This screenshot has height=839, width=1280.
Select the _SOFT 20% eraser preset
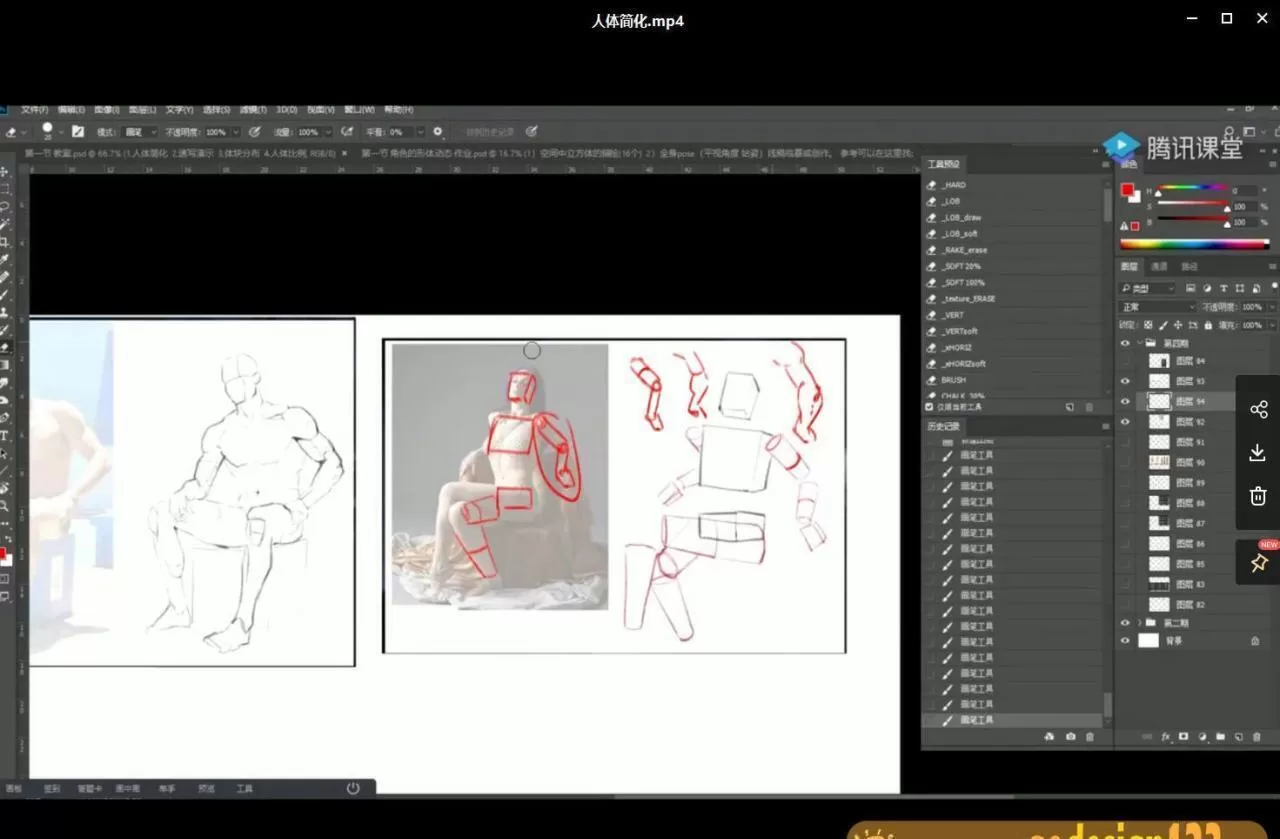960,266
